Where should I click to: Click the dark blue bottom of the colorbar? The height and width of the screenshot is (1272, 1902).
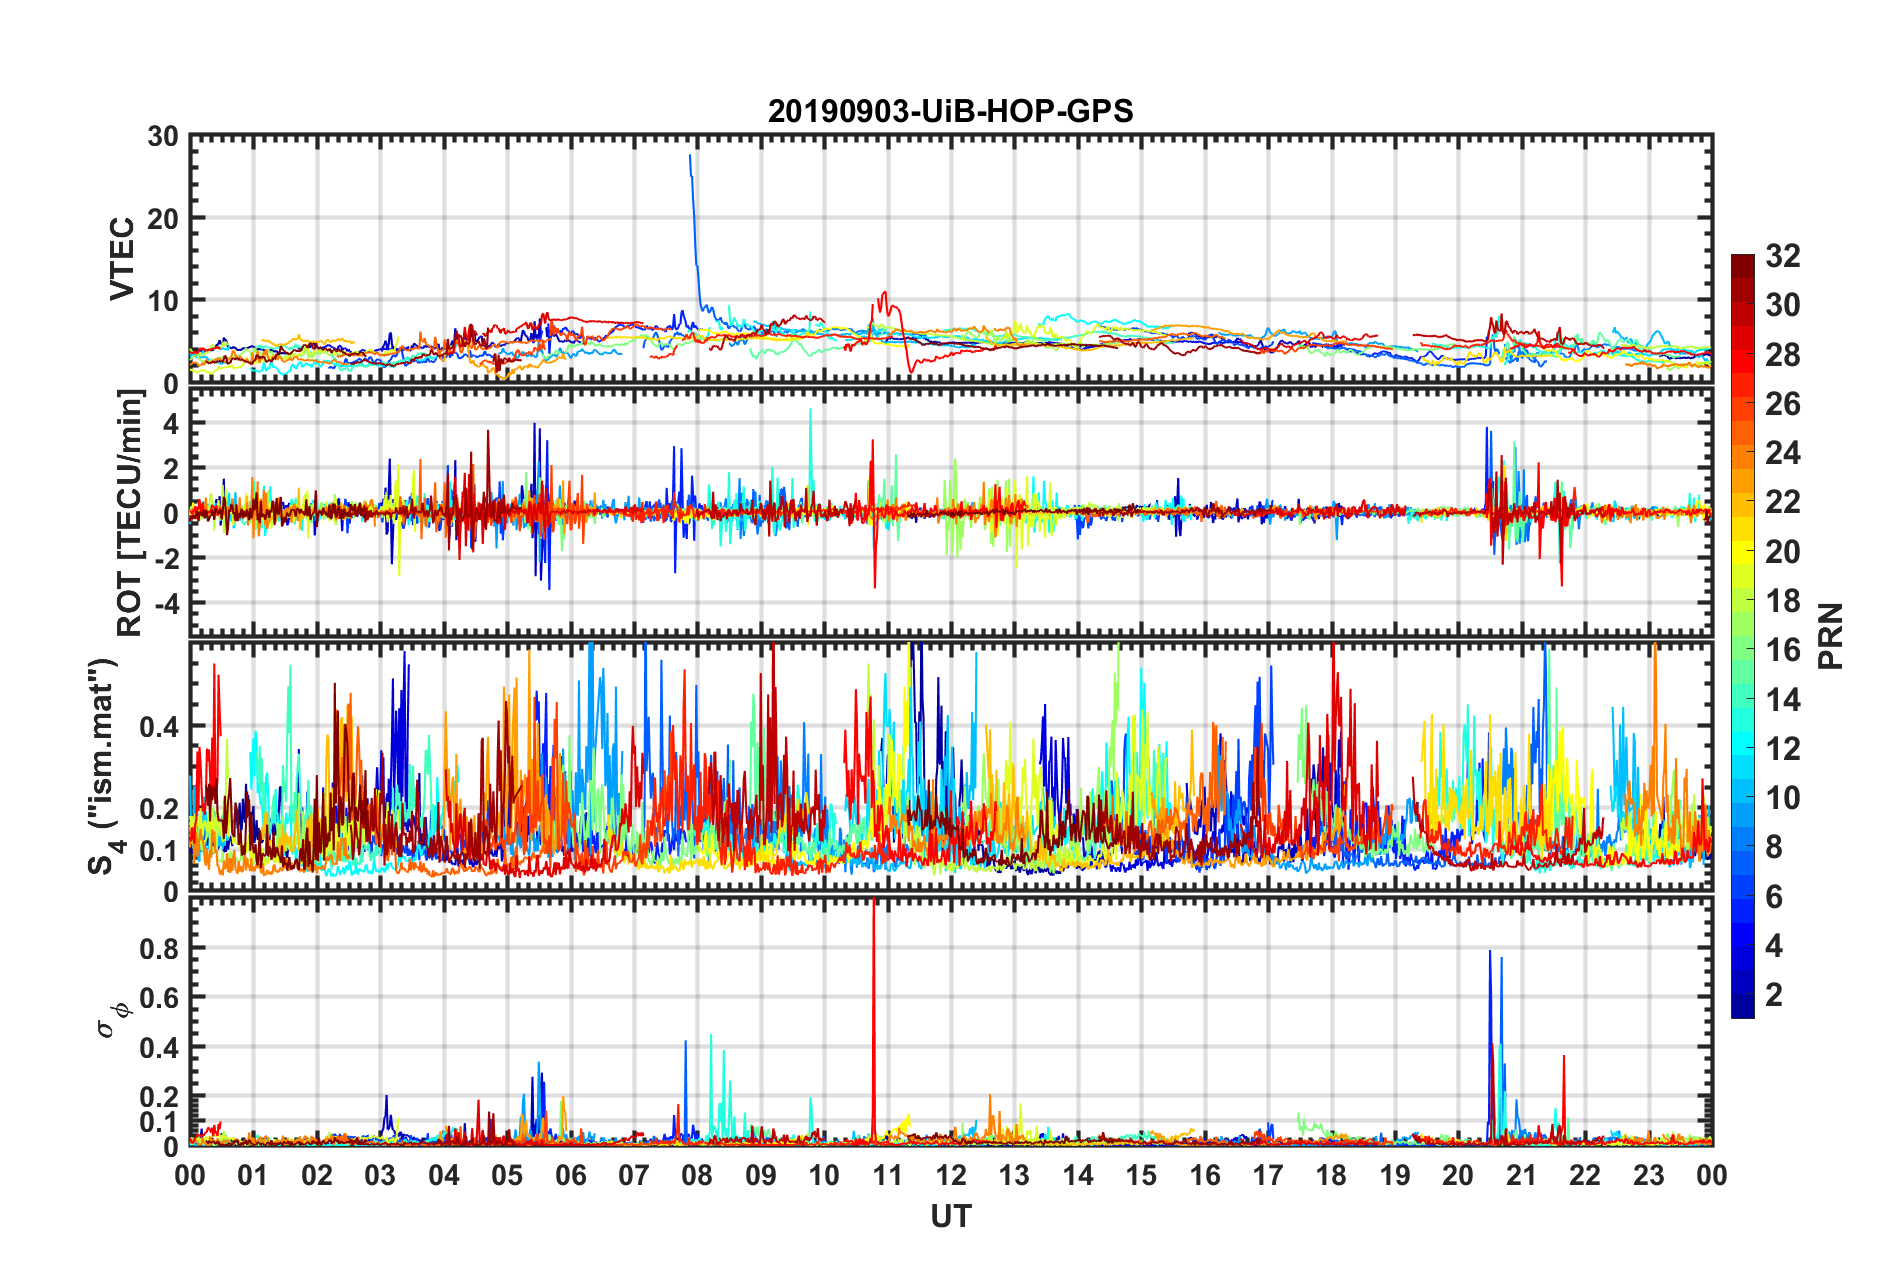1742,1008
